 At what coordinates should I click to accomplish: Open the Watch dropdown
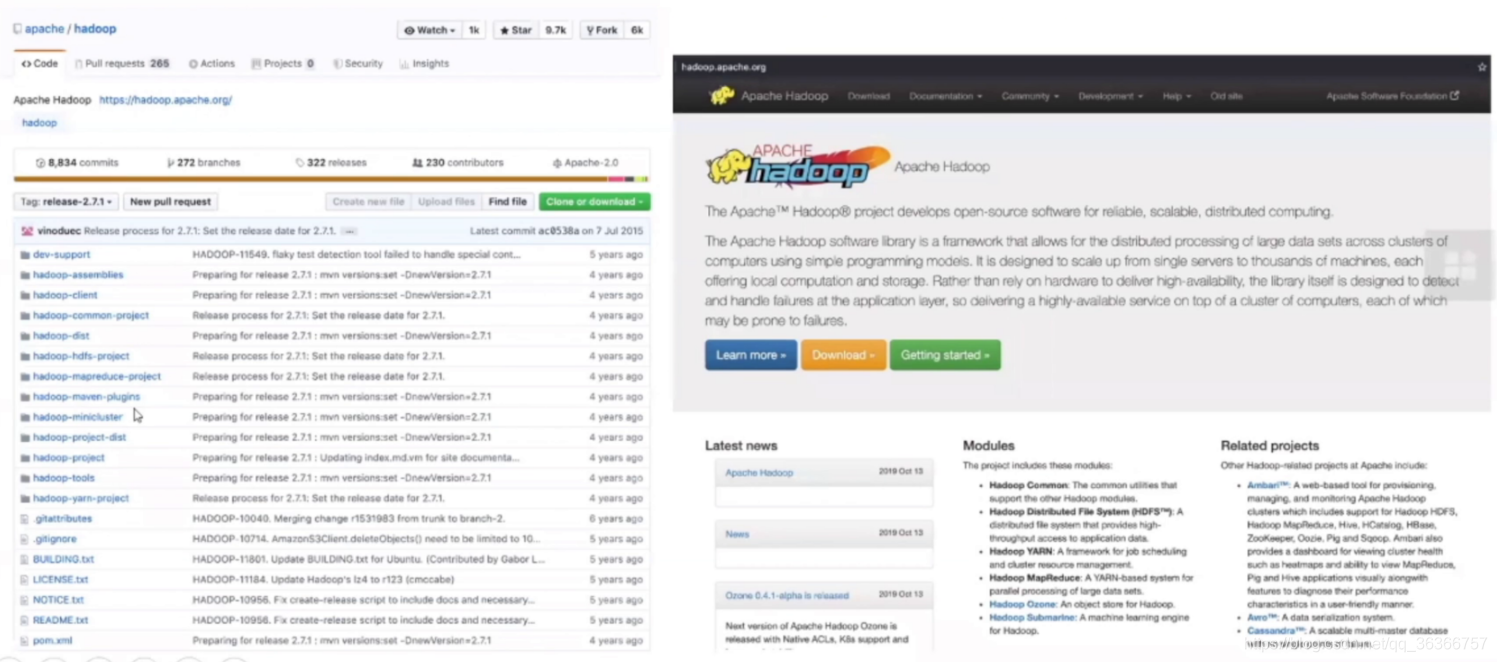pyautogui.click(x=429, y=30)
